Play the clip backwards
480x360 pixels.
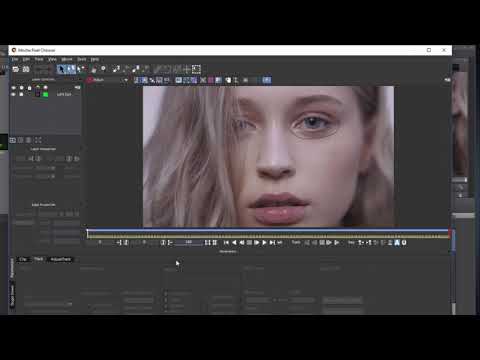point(234,243)
